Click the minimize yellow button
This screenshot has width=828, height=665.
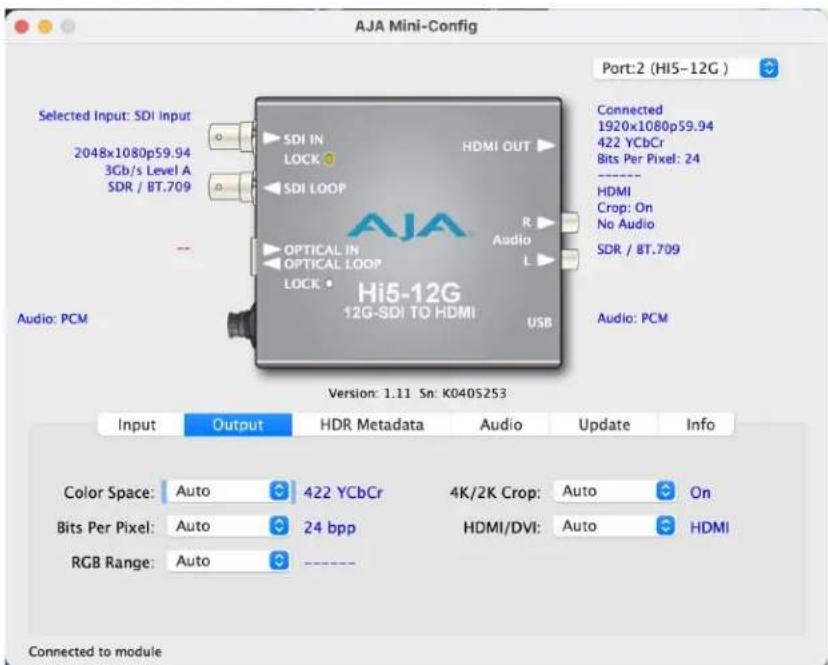click(45, 26)
